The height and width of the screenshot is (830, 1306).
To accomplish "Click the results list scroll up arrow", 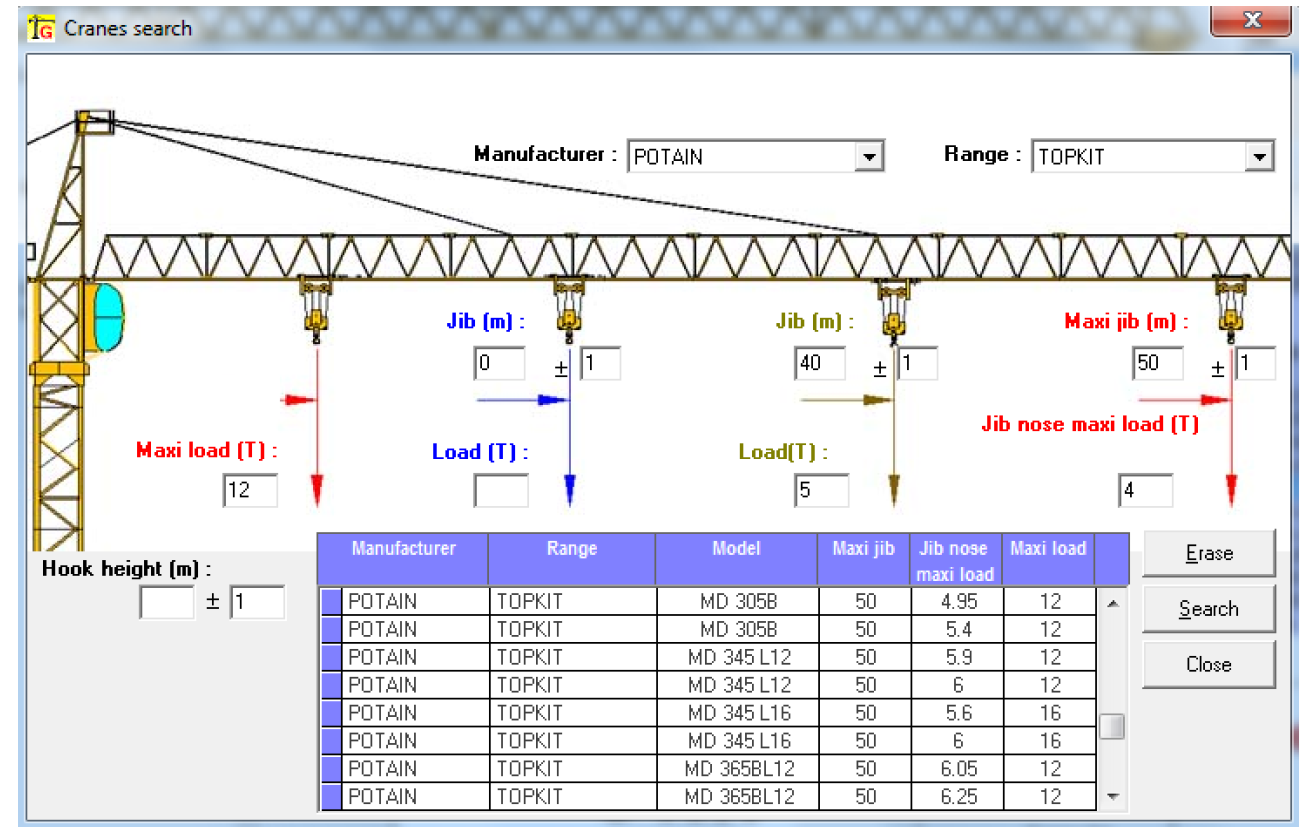I will tap(1113, 603).
